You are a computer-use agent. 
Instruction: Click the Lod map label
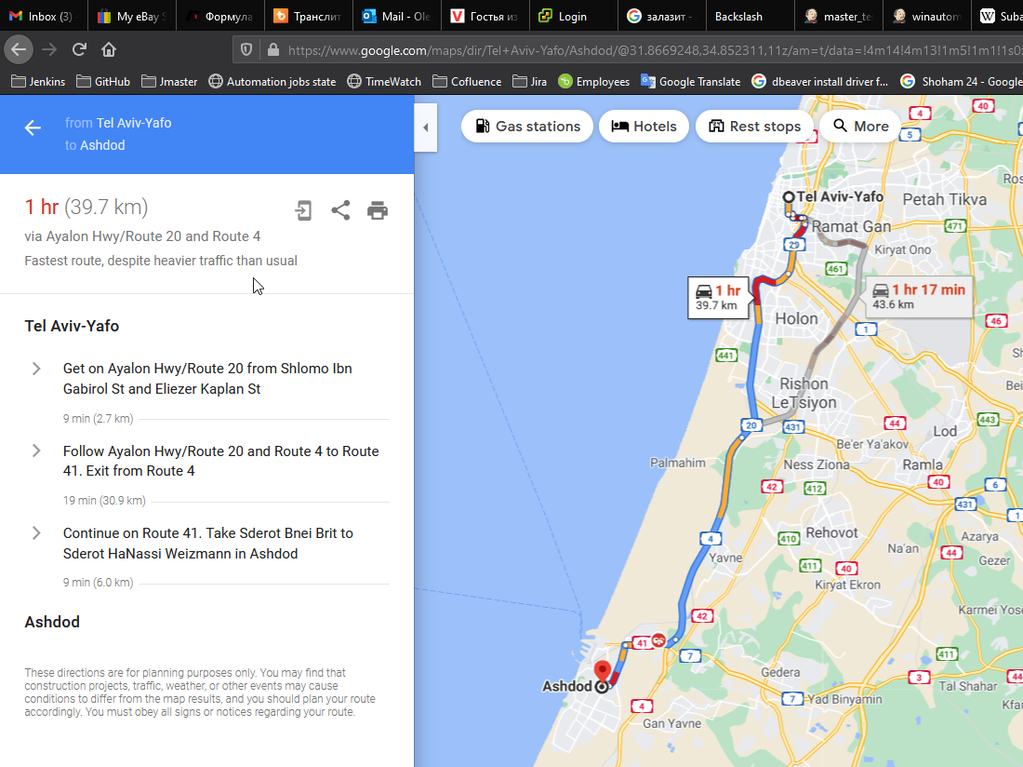coord(945,431)
